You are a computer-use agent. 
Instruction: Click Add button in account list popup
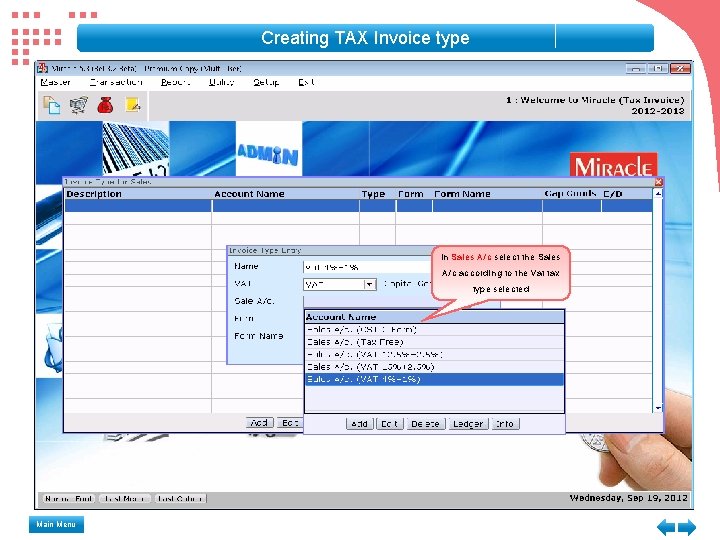360,424
